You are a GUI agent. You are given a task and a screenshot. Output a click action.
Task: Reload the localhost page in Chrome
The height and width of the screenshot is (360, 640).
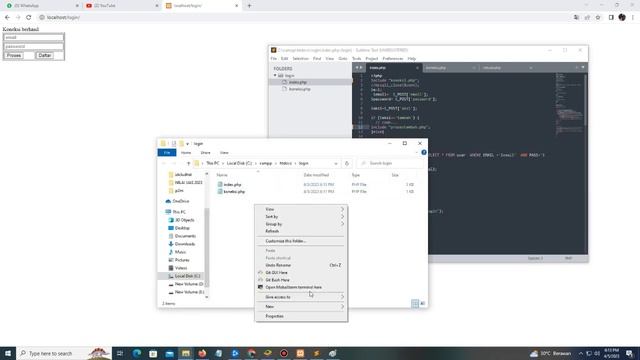[x=29, y=18]
